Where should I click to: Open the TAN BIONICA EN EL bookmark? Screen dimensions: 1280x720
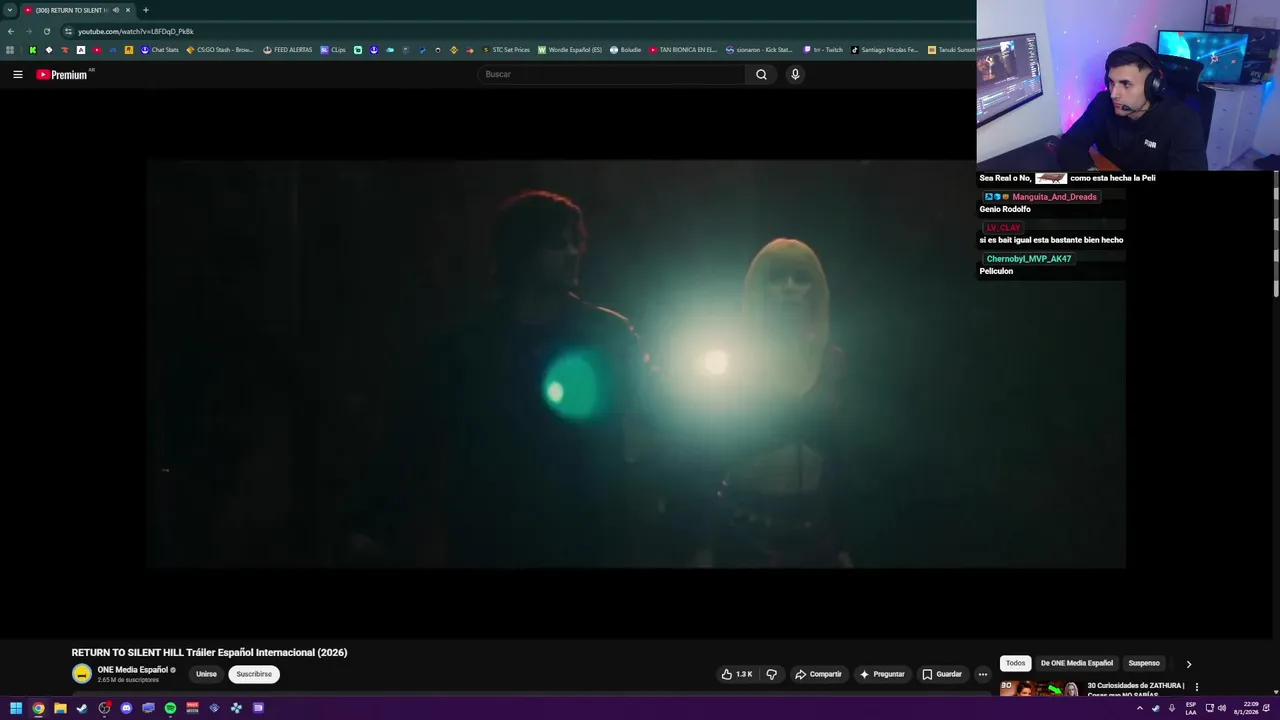[x=683, y=49]
